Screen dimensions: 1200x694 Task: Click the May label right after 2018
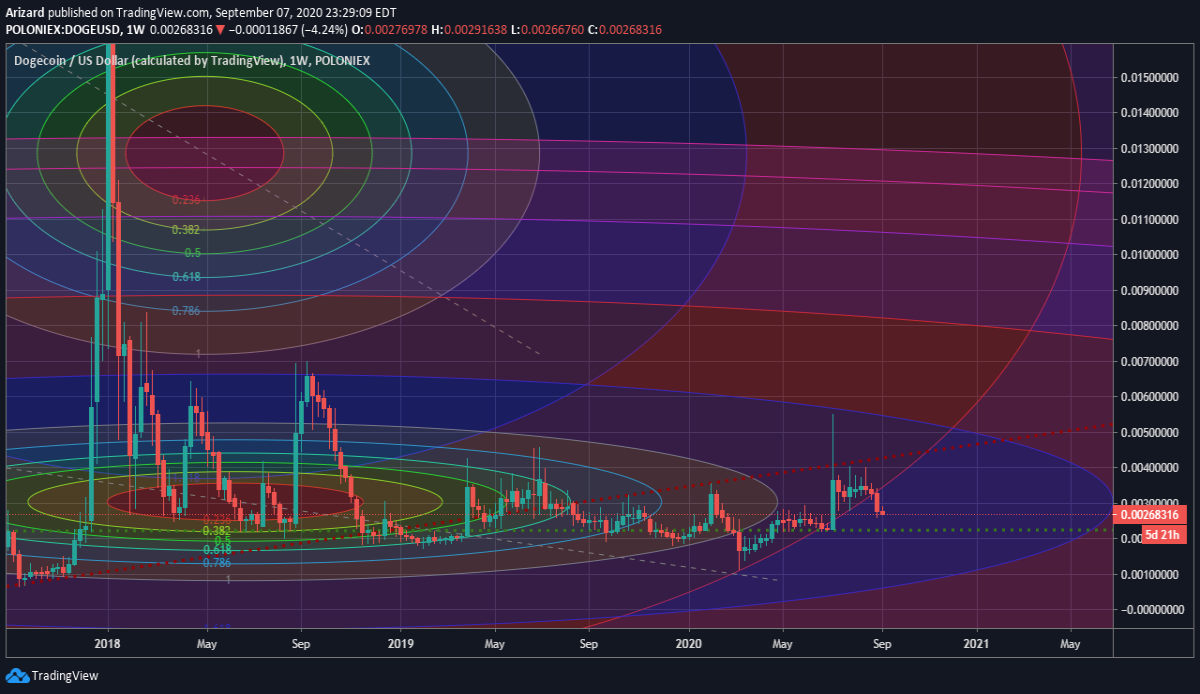[206, 645]
